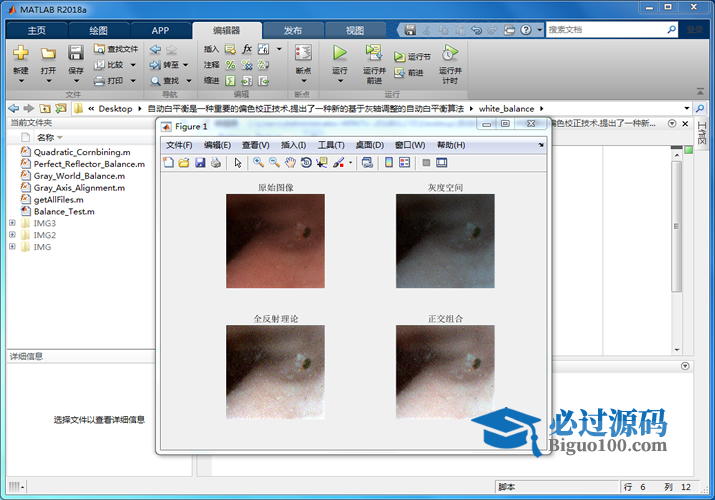Click Figure print icon
Image resolution: width=715 pixels, height=500 pixels.
(216, 163)
